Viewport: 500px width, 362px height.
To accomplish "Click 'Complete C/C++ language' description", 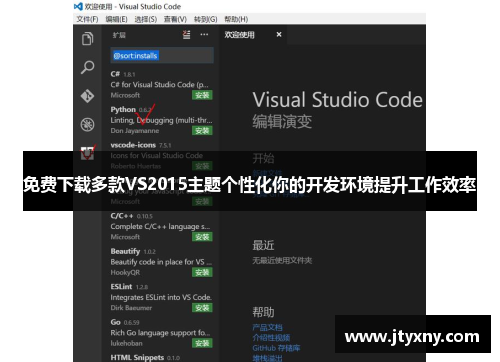I will pos(160,226).
